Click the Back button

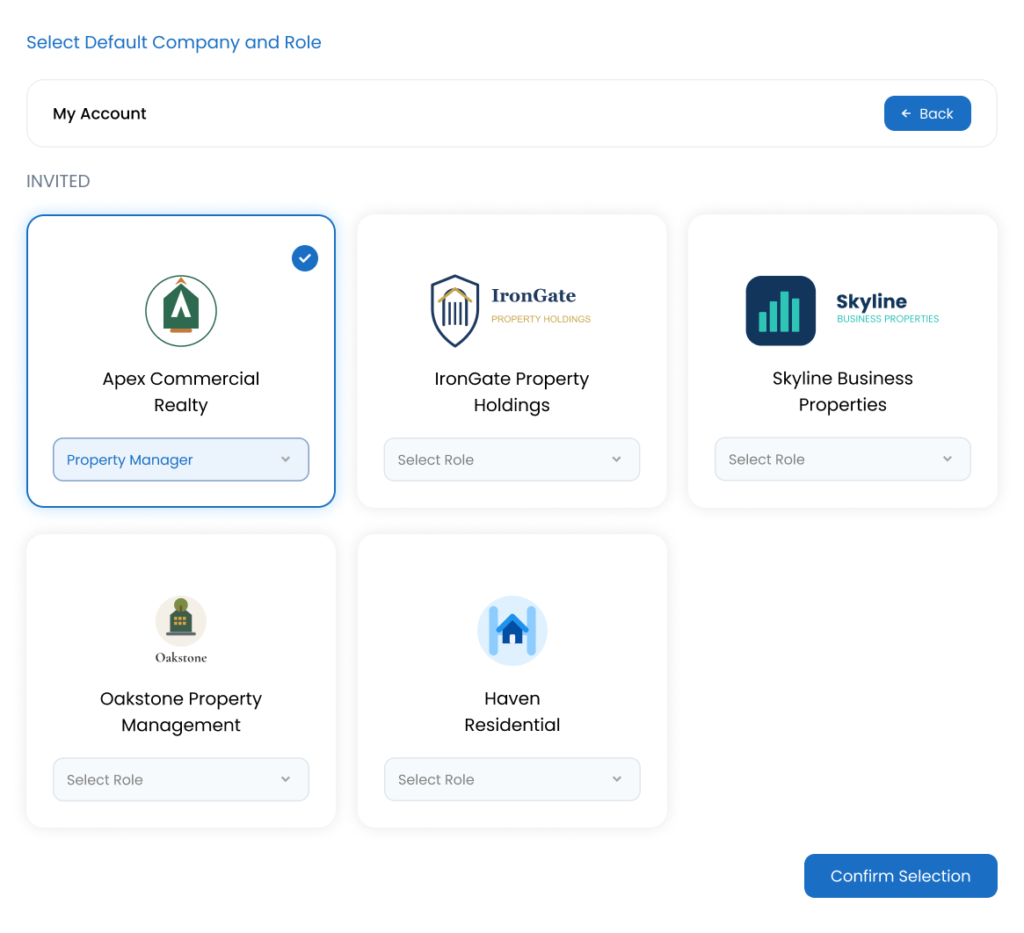[x=927, y=114]
